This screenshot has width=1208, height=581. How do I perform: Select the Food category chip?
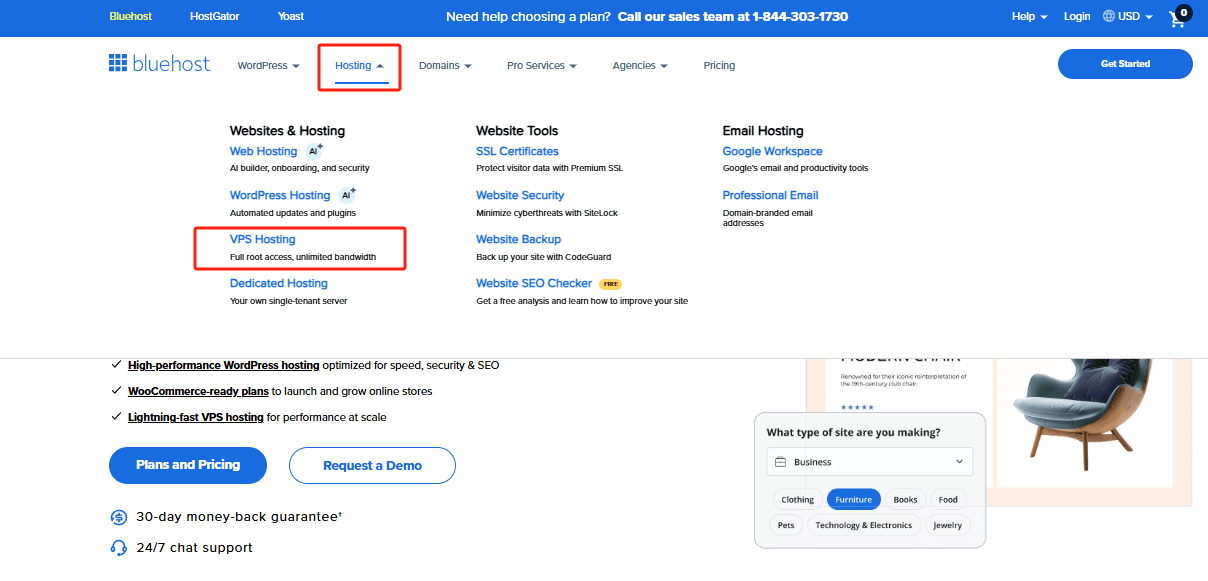click(948, 499)
